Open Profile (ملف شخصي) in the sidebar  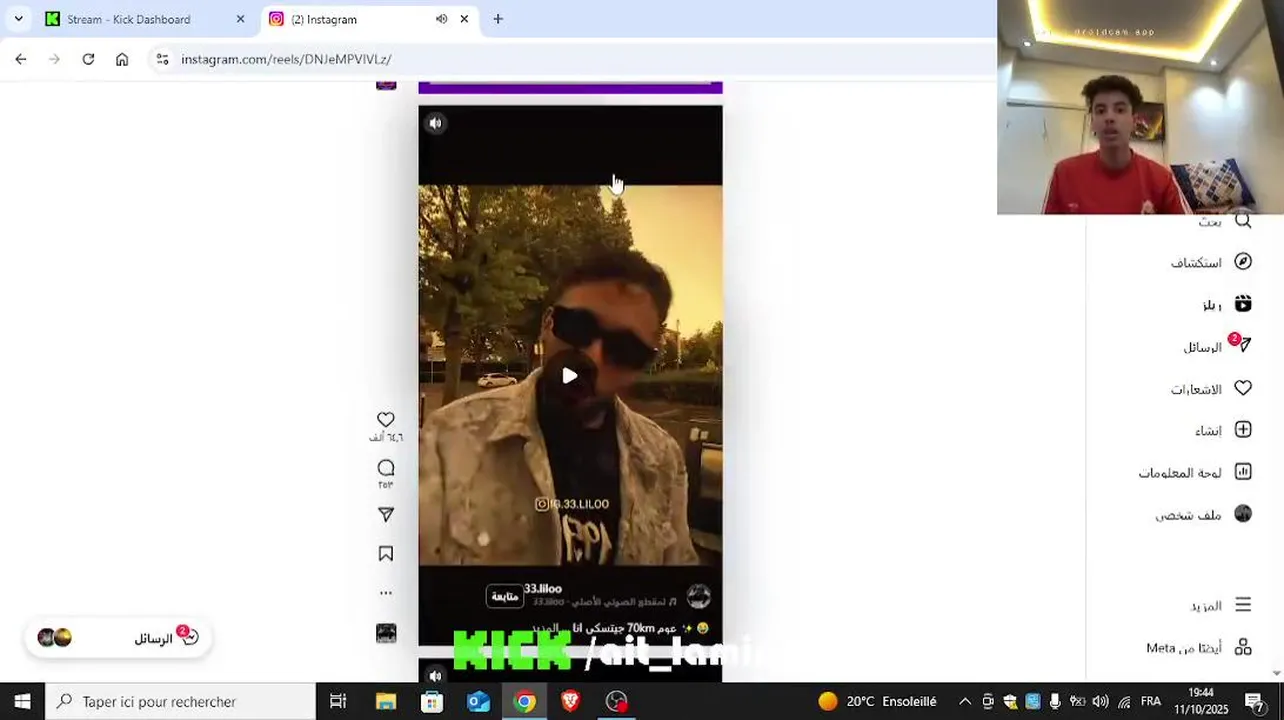coord(1204,514)
